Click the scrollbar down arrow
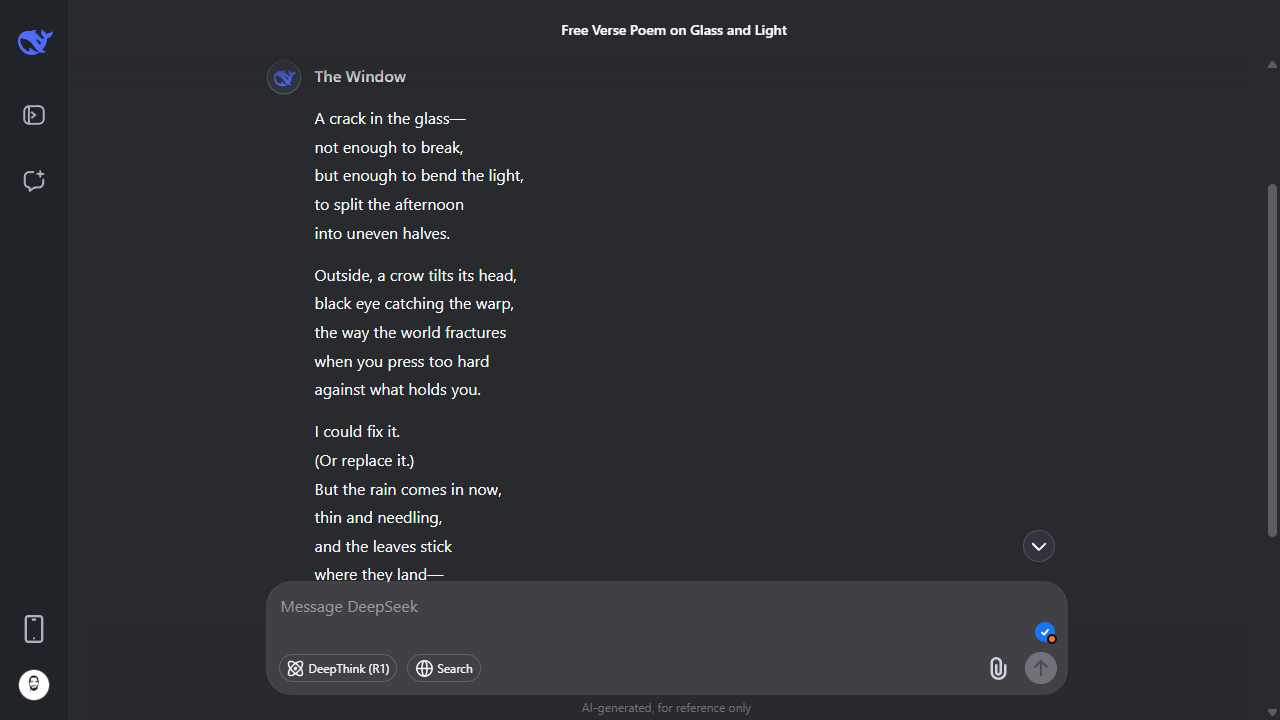The image size is (1280, 720). pos(1272,712)
